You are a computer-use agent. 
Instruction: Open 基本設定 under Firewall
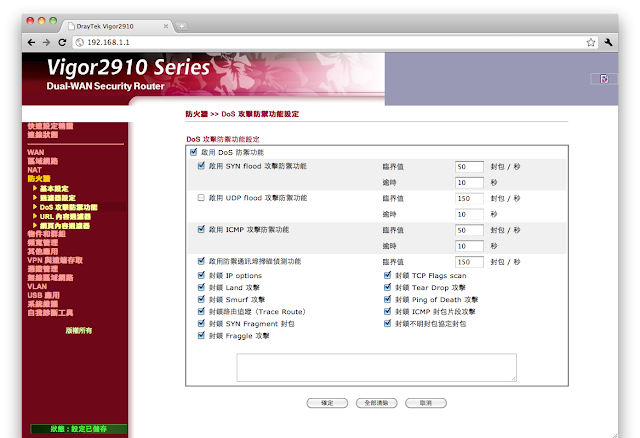(x=54, y=189)
